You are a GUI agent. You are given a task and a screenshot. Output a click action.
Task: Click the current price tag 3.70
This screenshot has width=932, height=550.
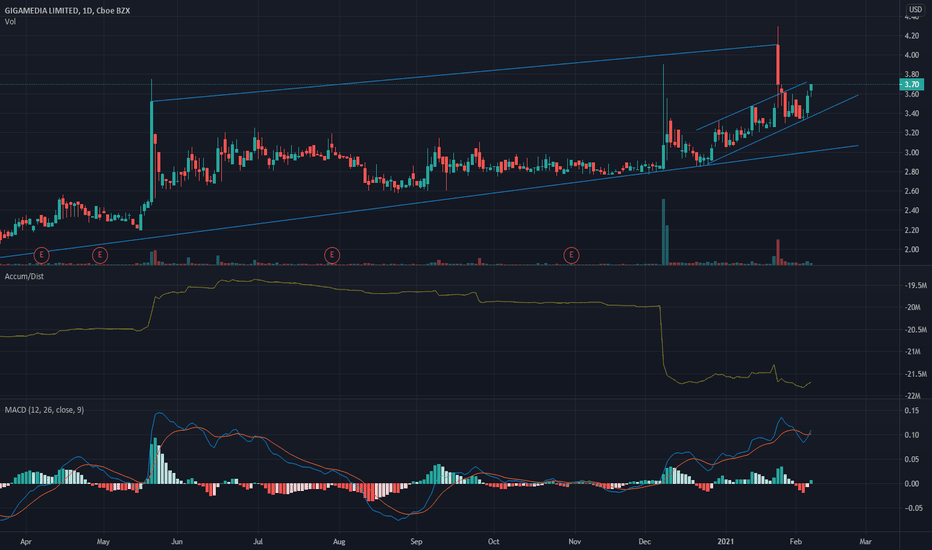pos(912,85)
